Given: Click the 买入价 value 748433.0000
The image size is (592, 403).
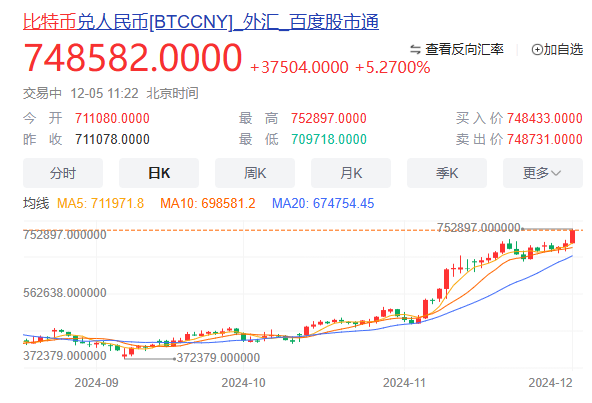Looking at the screenshot, I should pos(544,118).
